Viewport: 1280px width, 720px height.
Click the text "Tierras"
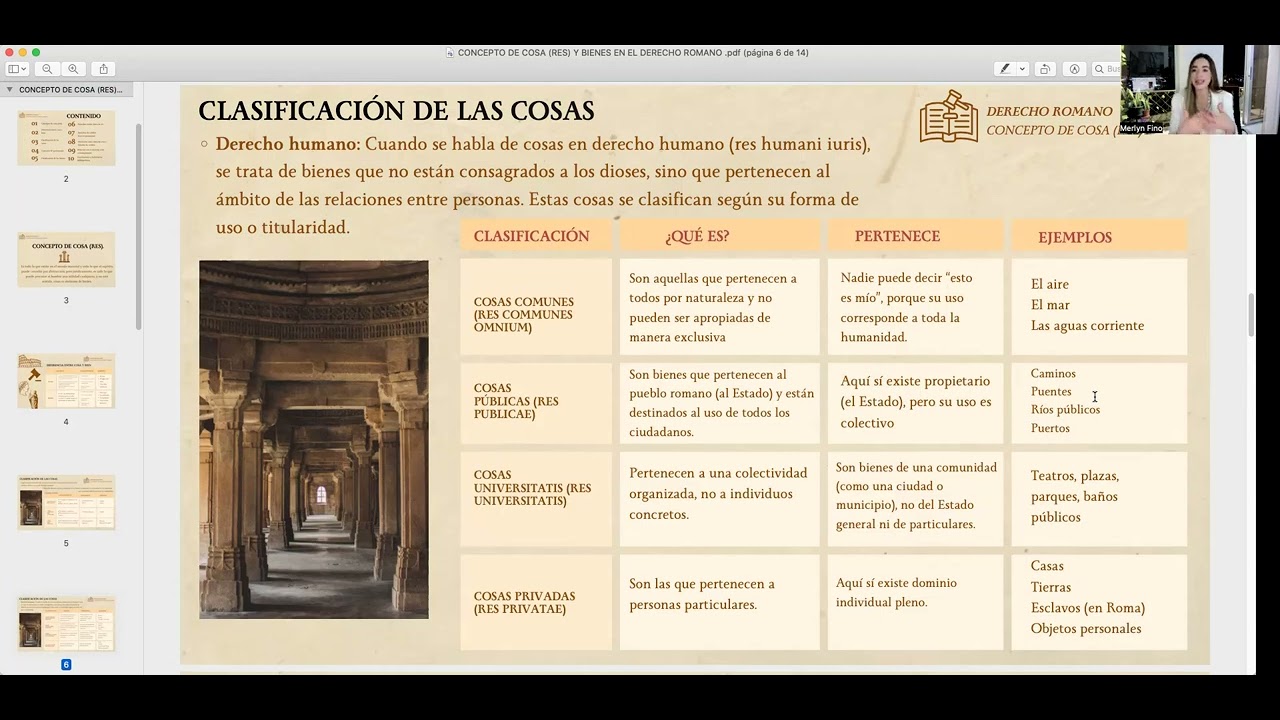click(x=1051, y=587)
